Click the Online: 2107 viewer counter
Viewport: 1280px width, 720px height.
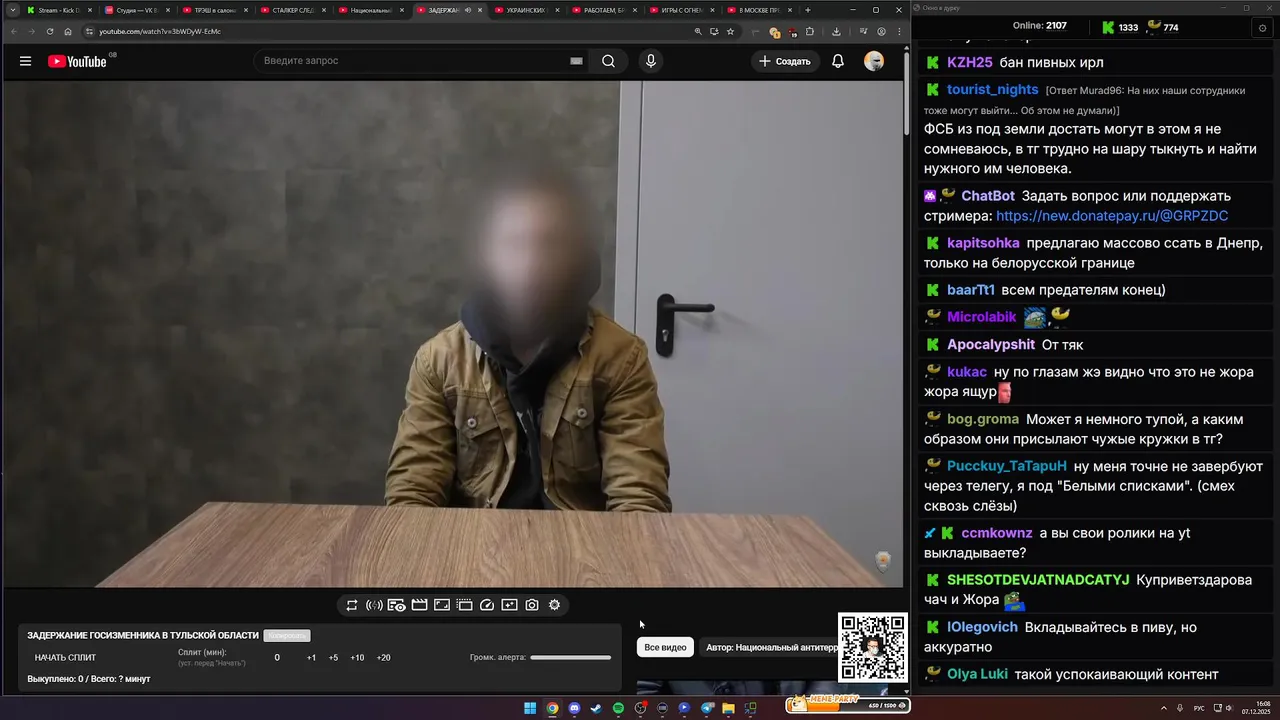(x=1039, y=26)
